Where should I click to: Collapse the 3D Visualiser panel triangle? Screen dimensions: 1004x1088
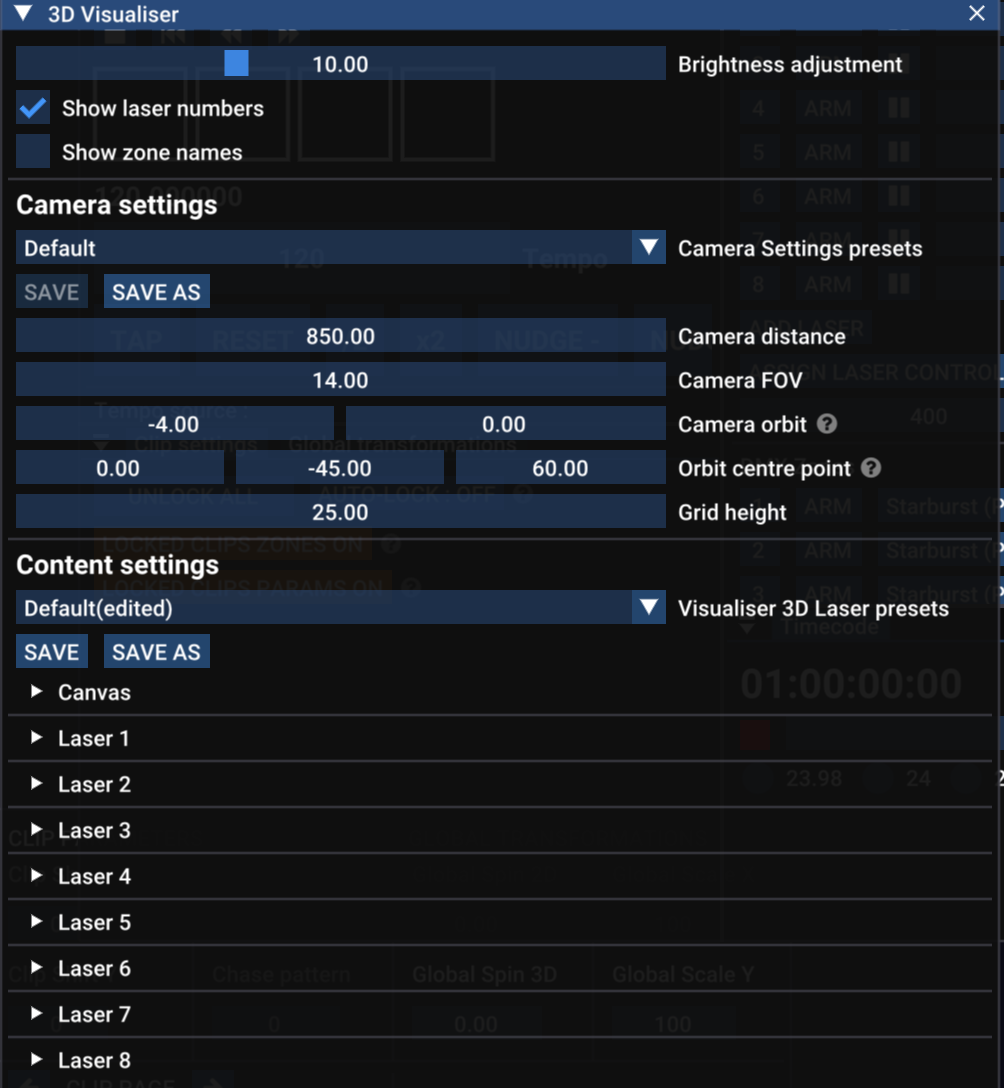pyautogui.click(x=24, y=14)
